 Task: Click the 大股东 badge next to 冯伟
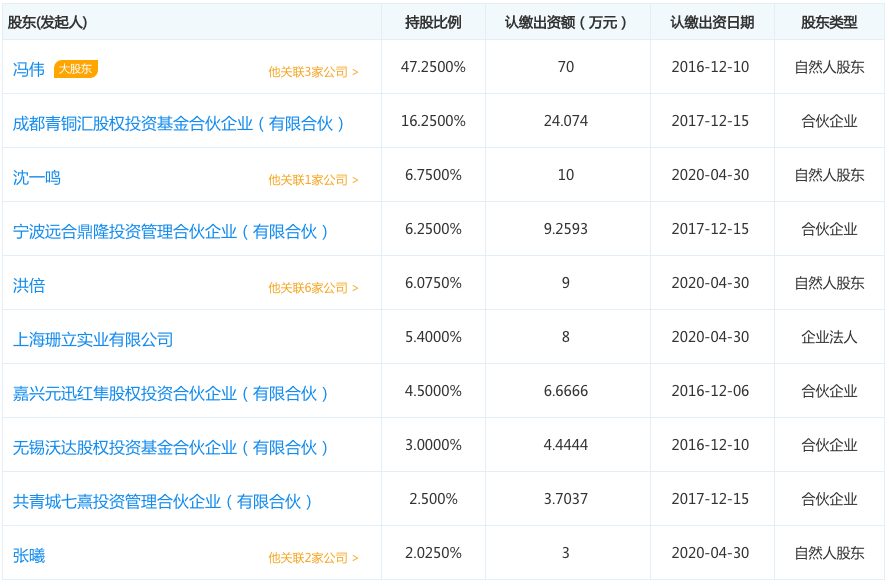click(x=76, y=69)
